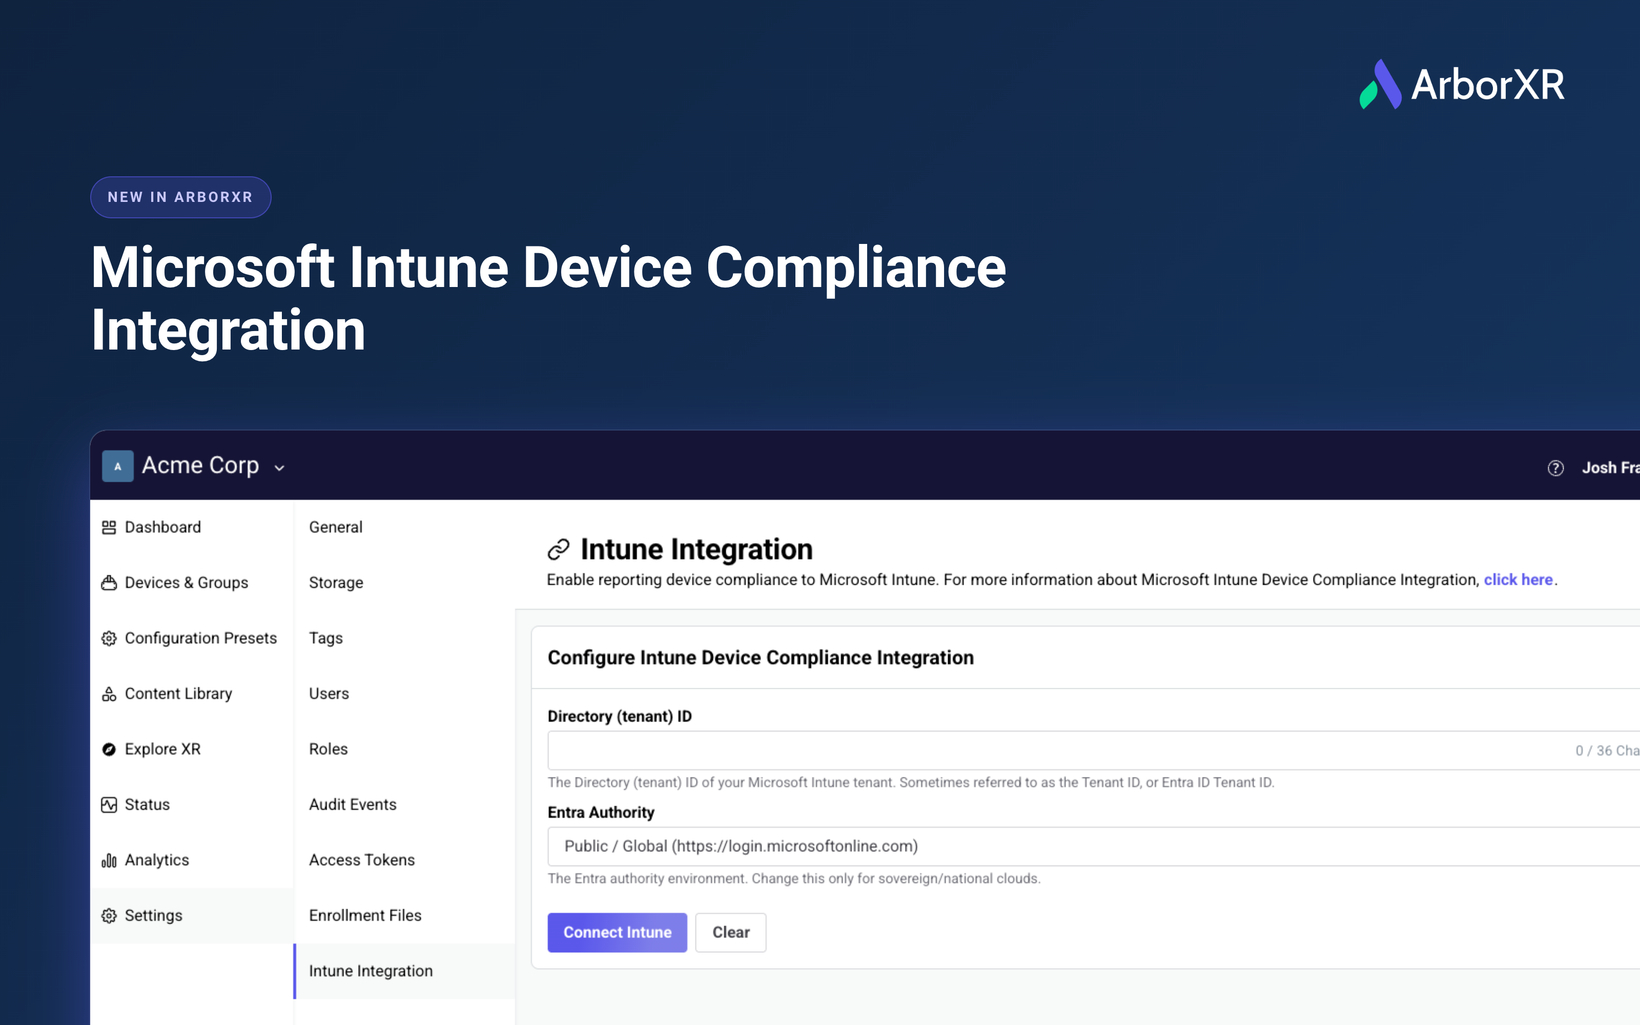
Task: View the Status page
Action: [192, 805]
